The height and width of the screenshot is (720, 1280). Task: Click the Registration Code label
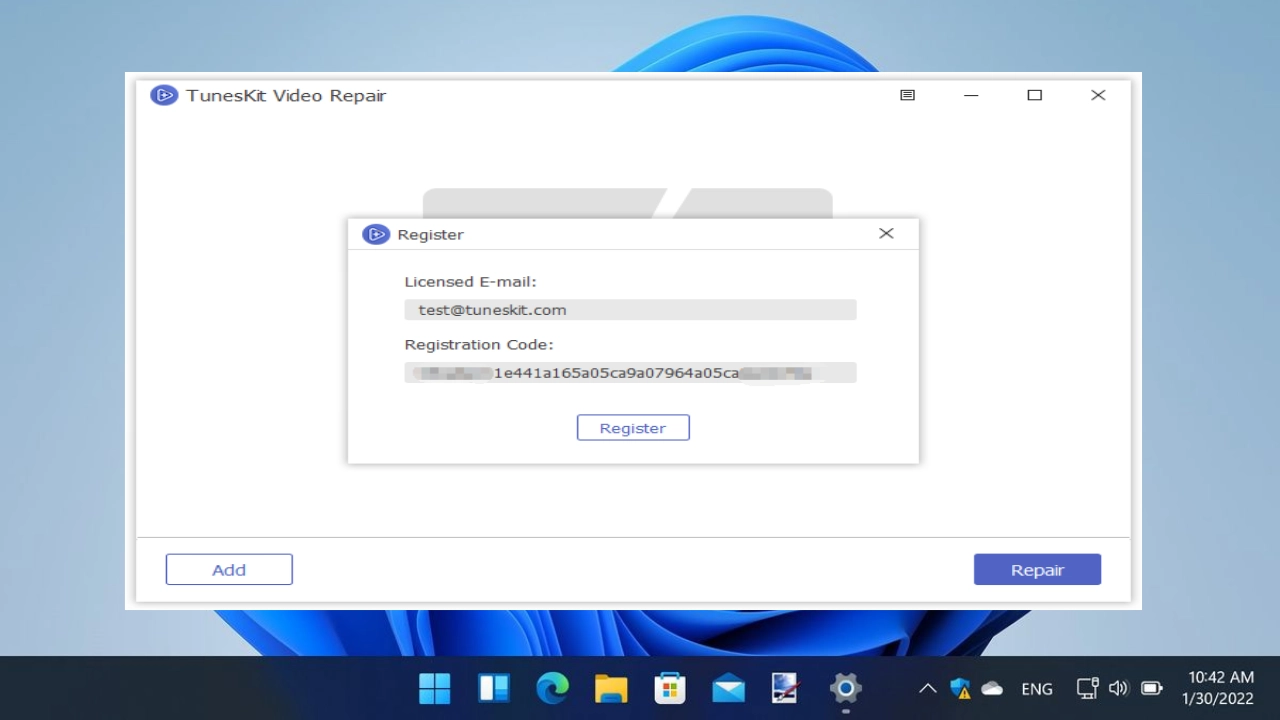[478, 345]
